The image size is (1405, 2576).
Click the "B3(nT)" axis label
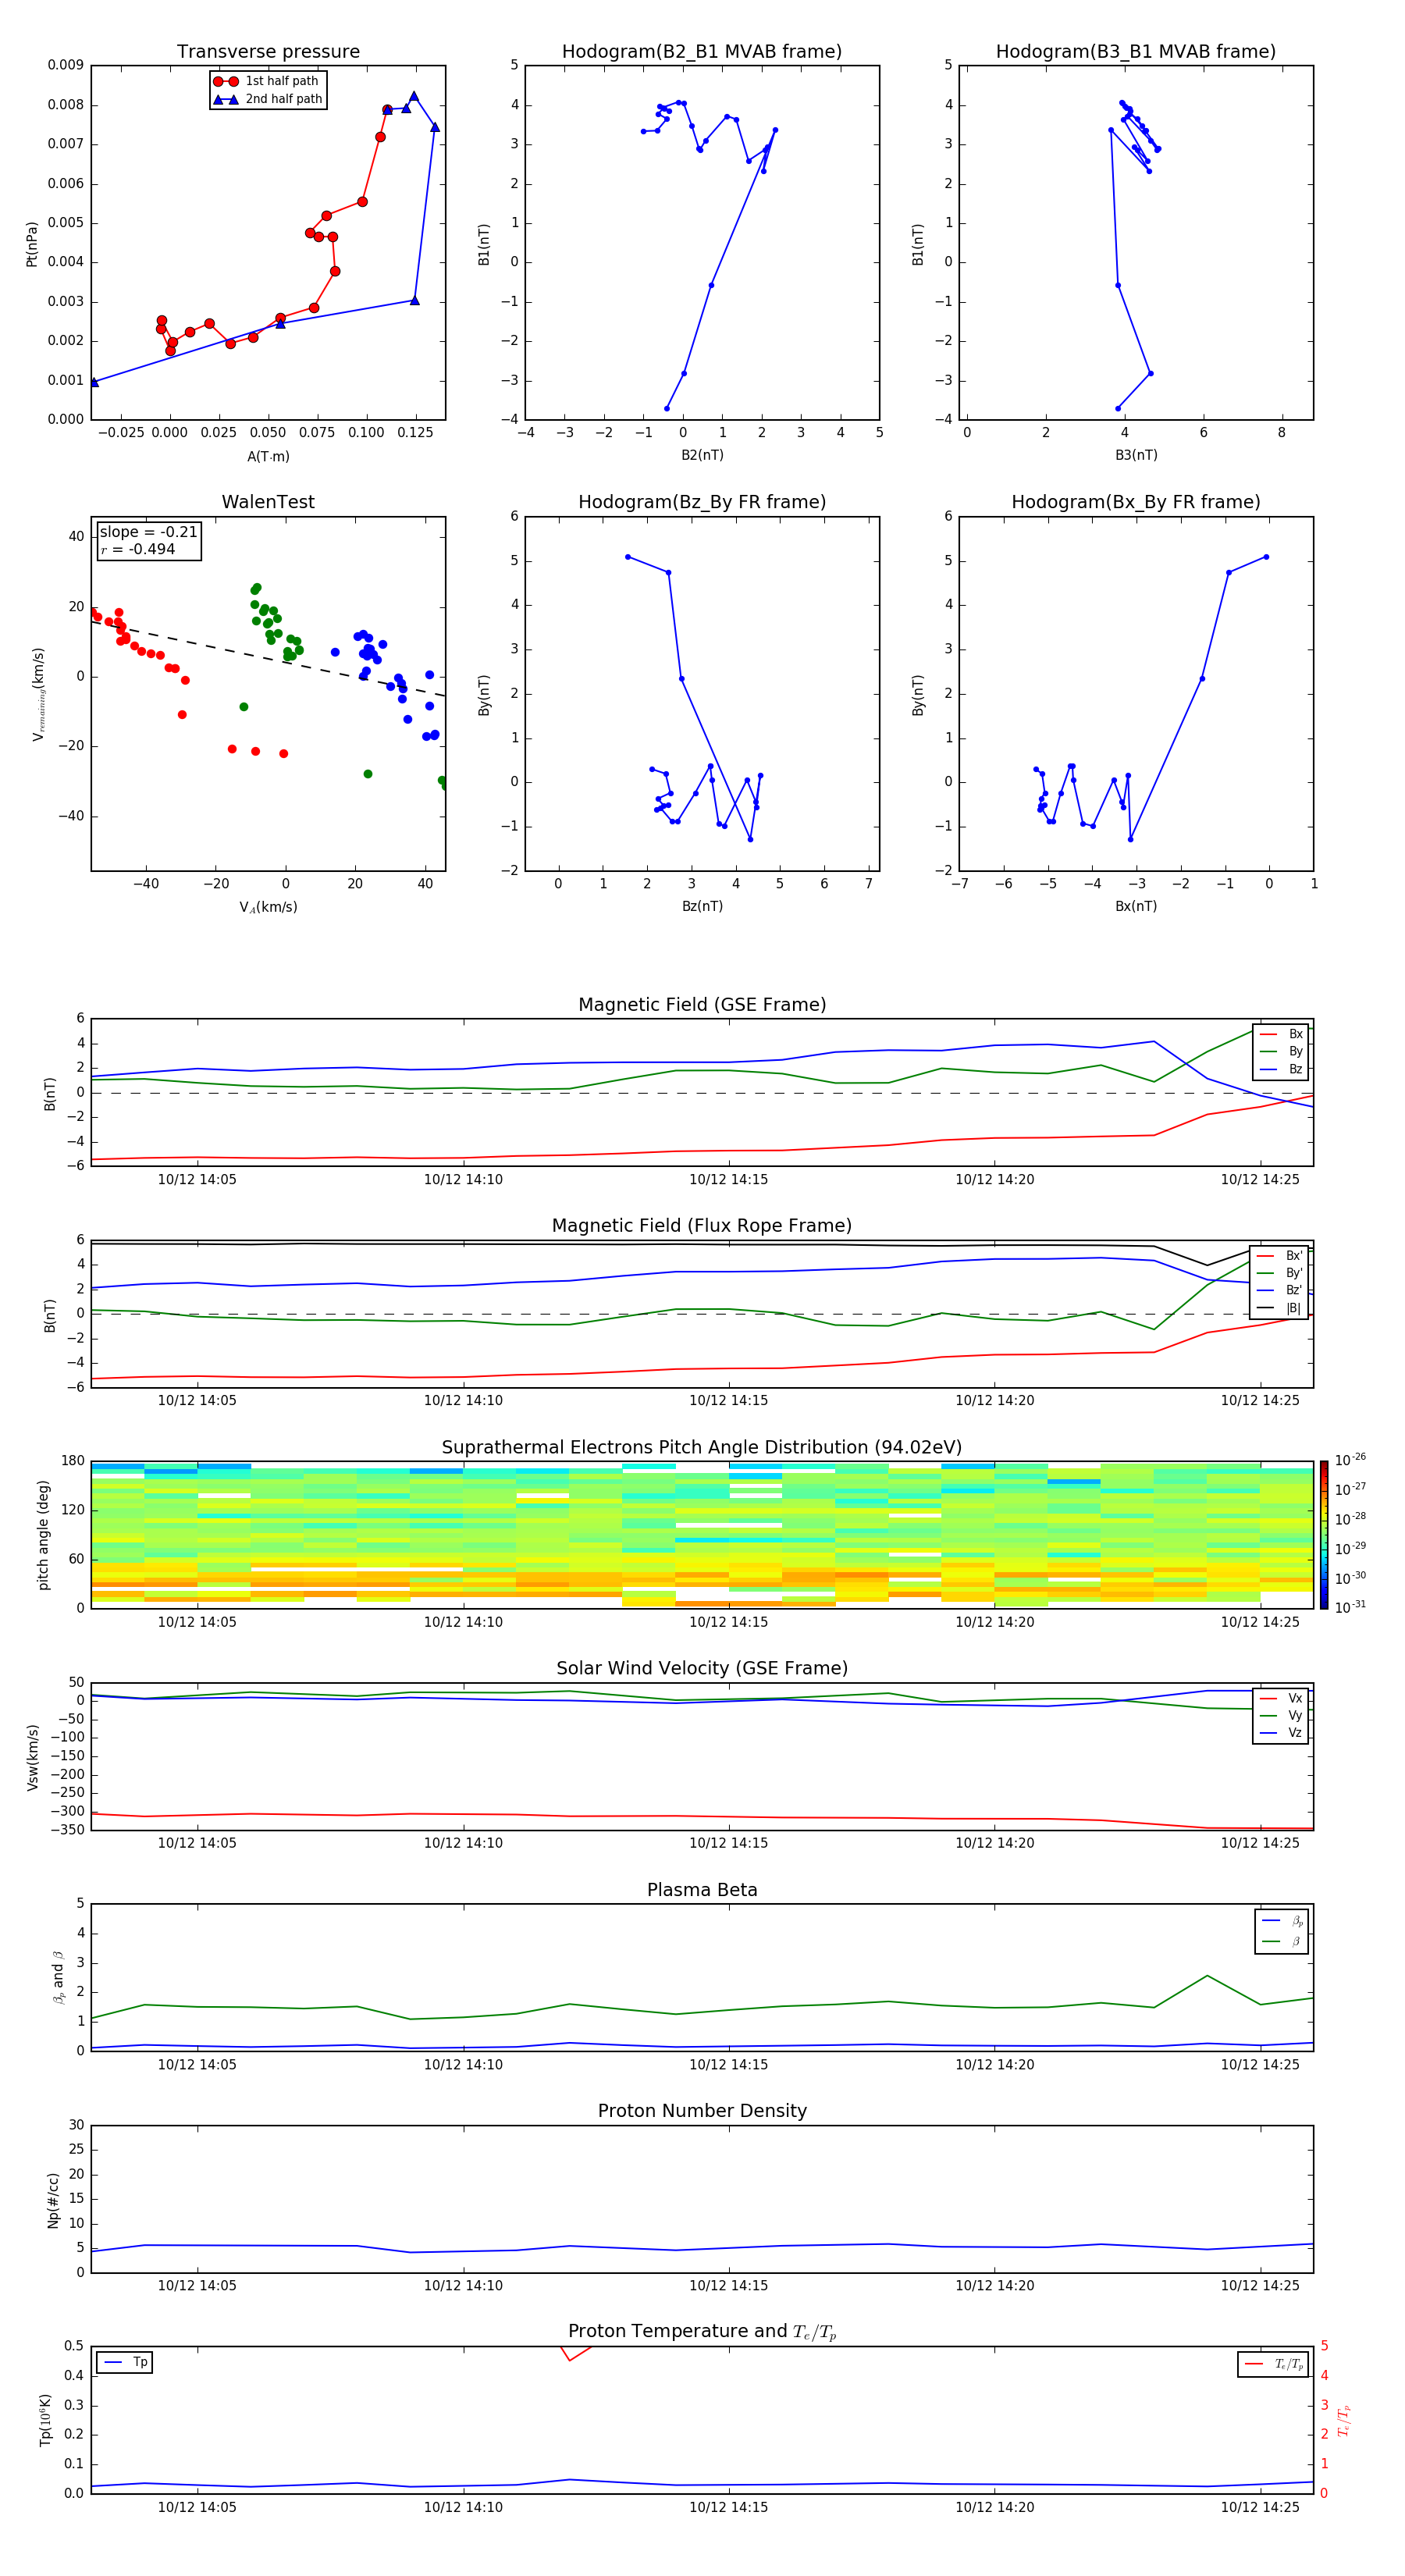[x=1136, y=456]
